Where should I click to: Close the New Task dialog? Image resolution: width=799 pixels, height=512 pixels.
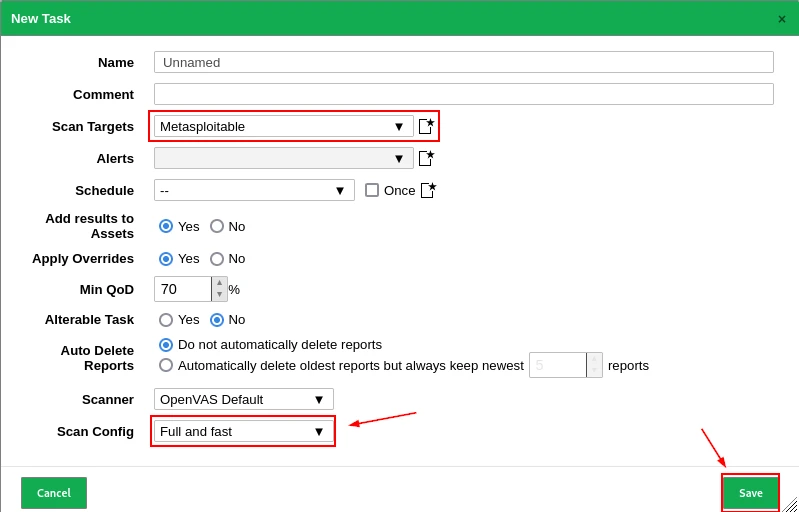point(782,19)
